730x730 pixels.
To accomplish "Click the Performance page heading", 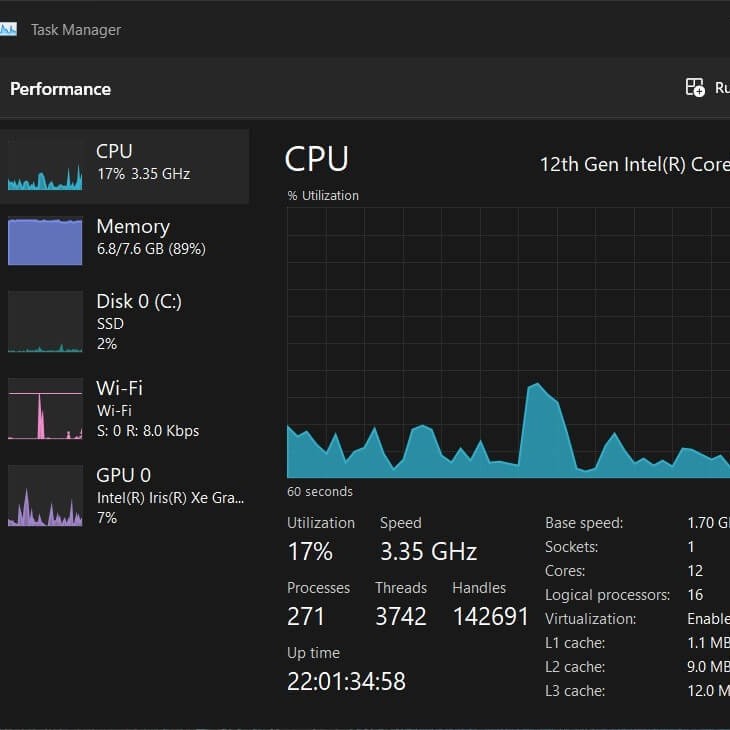I will pos(61,89).
